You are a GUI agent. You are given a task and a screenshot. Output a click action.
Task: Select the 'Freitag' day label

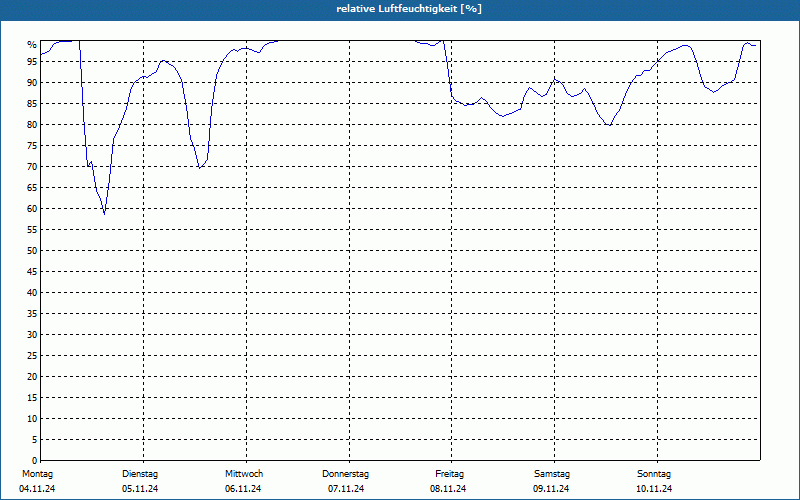click(x=449, y=474)
